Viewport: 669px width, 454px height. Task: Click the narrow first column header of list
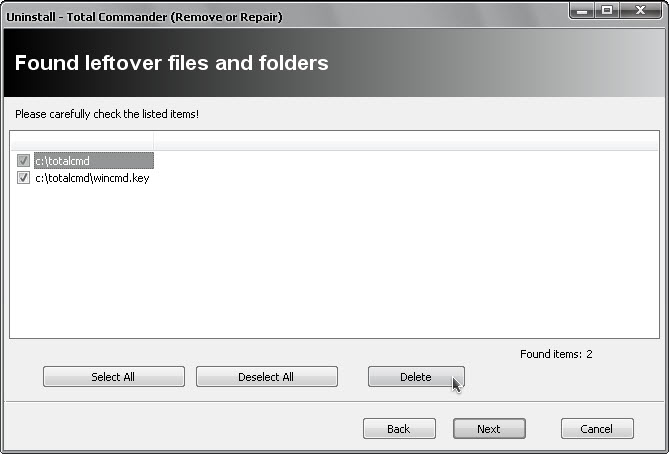pos(81,141)
